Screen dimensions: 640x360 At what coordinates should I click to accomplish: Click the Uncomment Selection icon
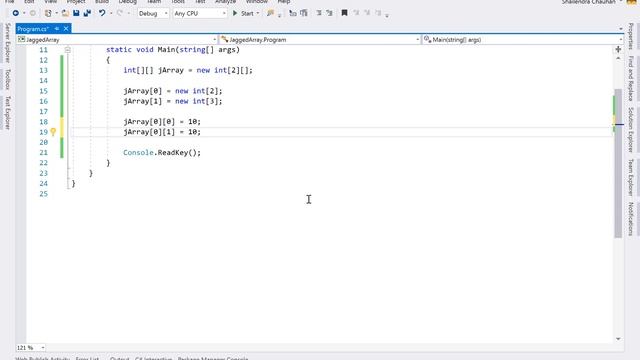tap(329, 13)
